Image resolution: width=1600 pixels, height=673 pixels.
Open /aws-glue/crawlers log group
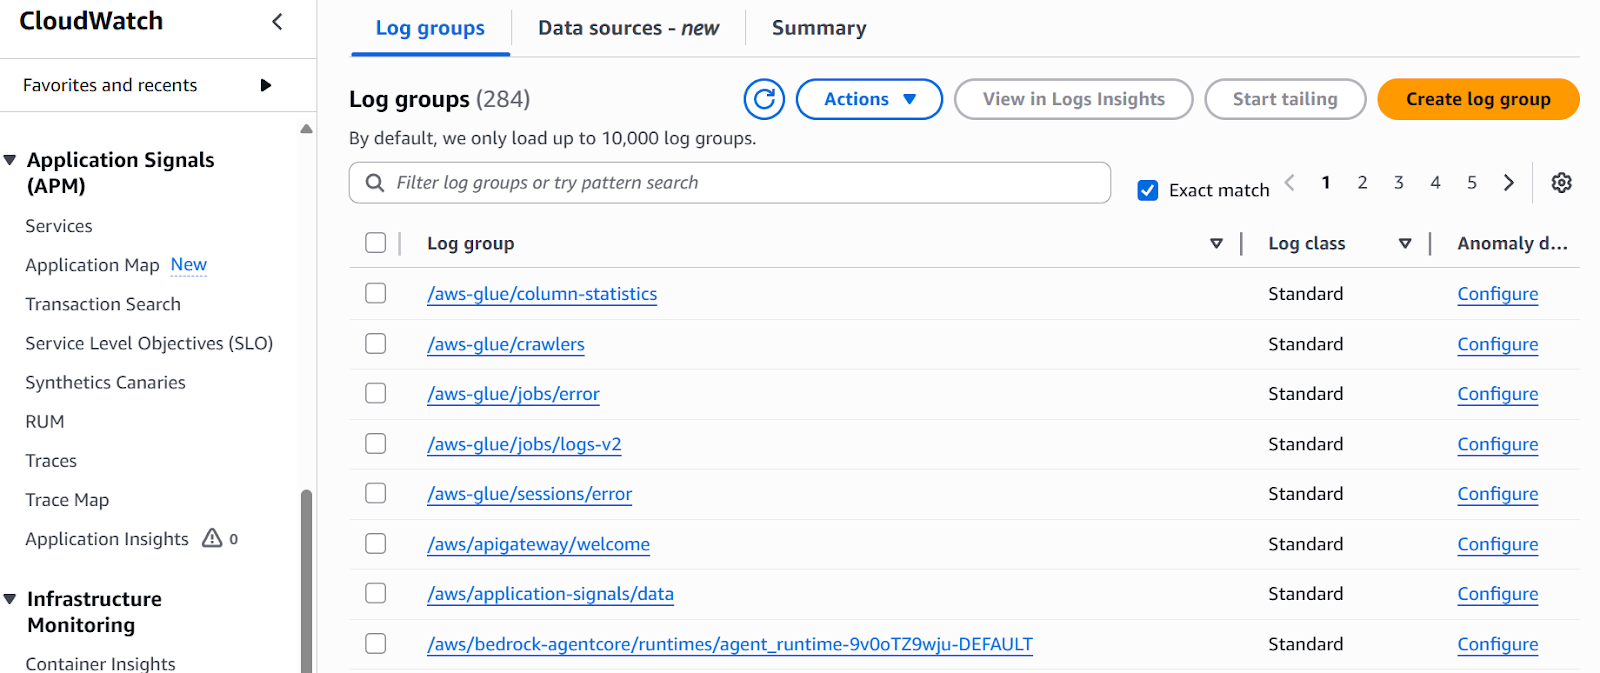[506, 344]
